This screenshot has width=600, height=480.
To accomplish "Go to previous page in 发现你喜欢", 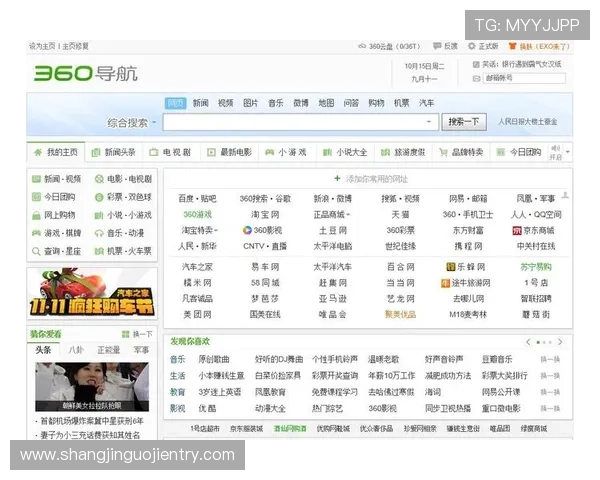I will coord(528,342).
